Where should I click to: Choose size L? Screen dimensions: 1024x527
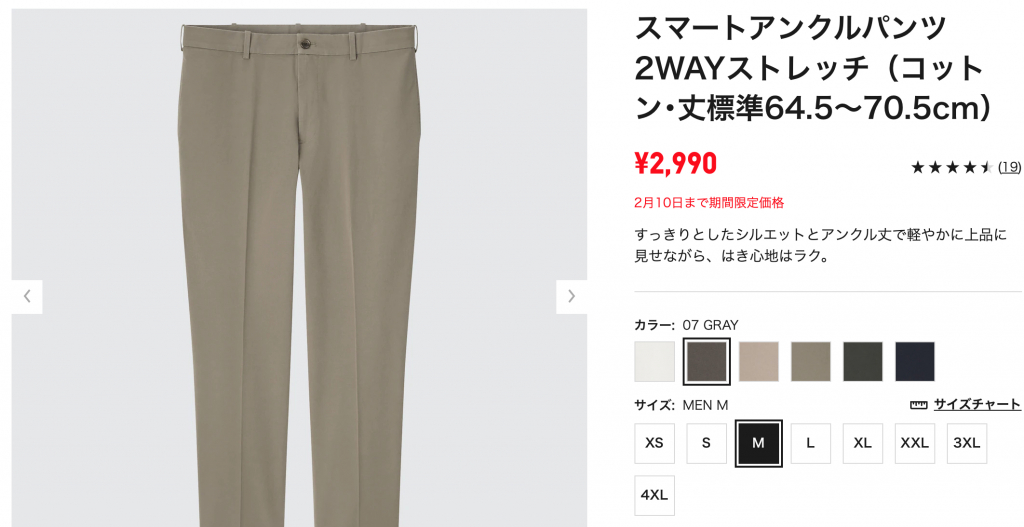point(810,443)
